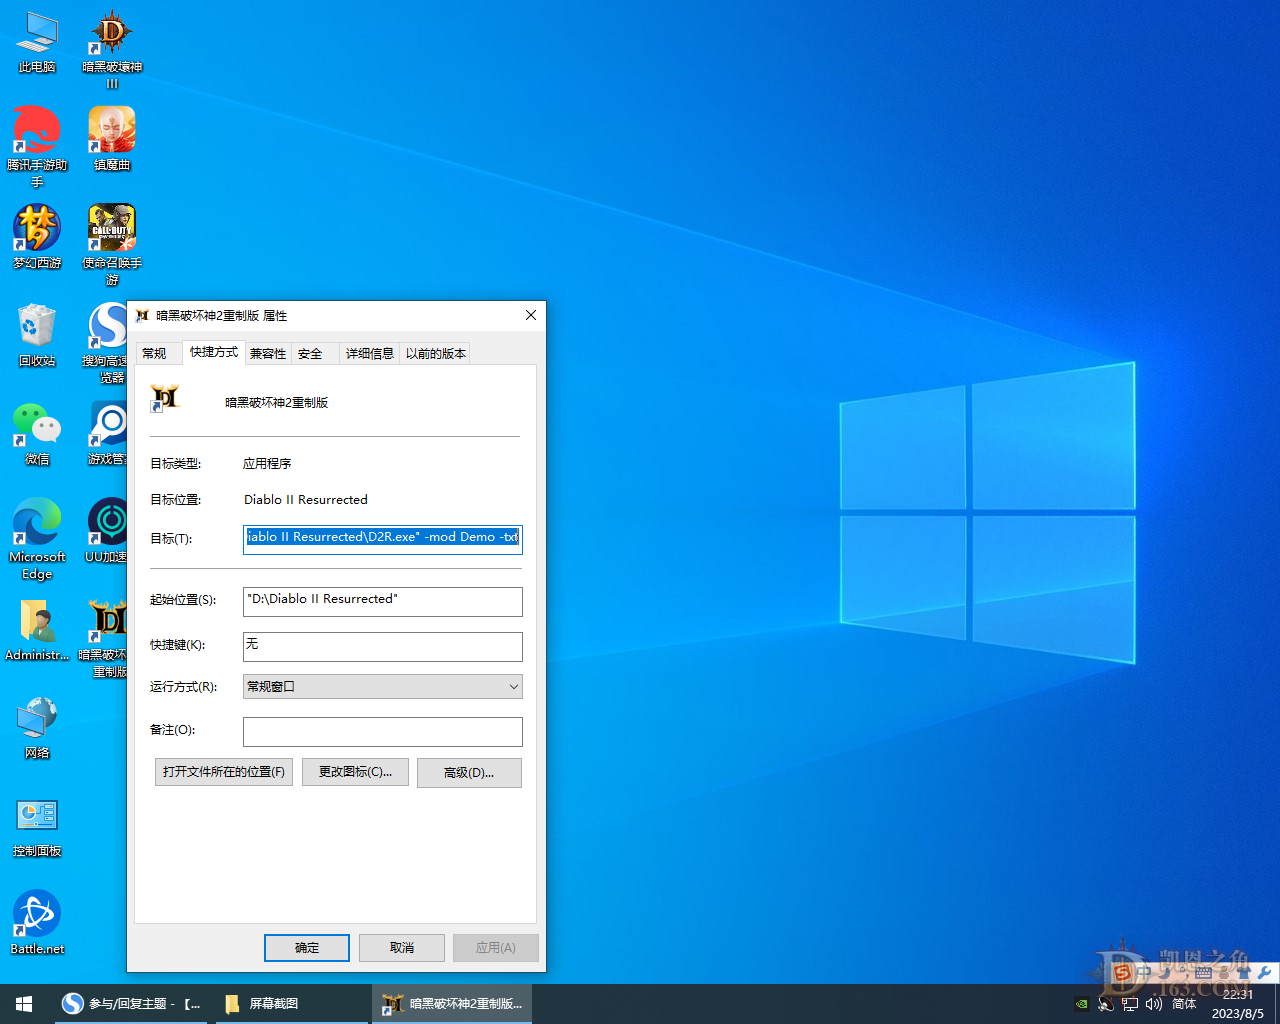This screenshot has height=1024, width=1280.
Task: Open the Windows Start menu
Action: coord(24,1004)
